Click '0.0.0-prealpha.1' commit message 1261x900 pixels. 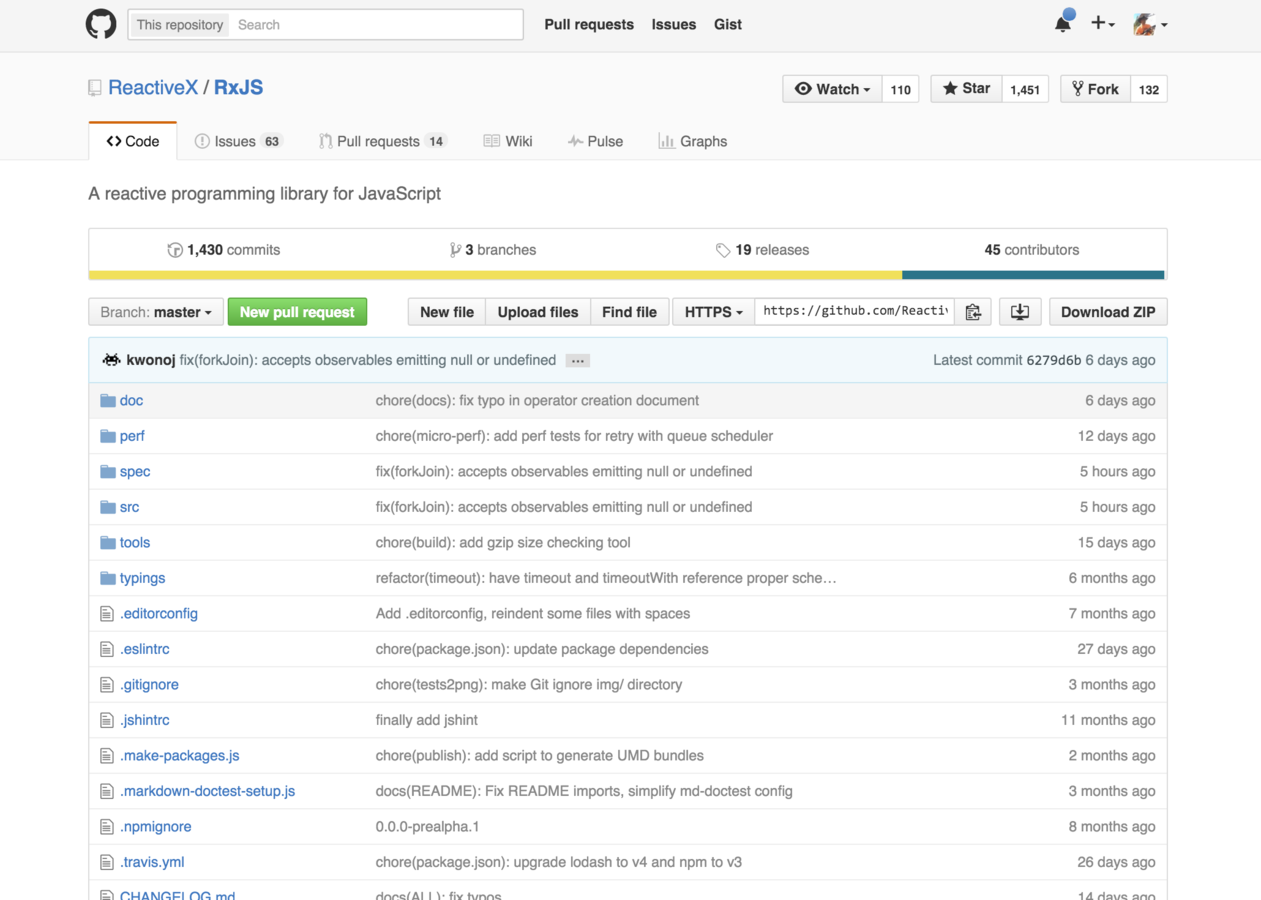coord(427,826)
